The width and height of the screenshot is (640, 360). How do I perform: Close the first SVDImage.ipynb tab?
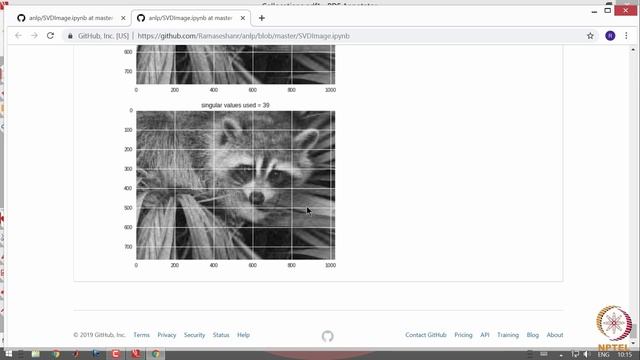point(123,18)
